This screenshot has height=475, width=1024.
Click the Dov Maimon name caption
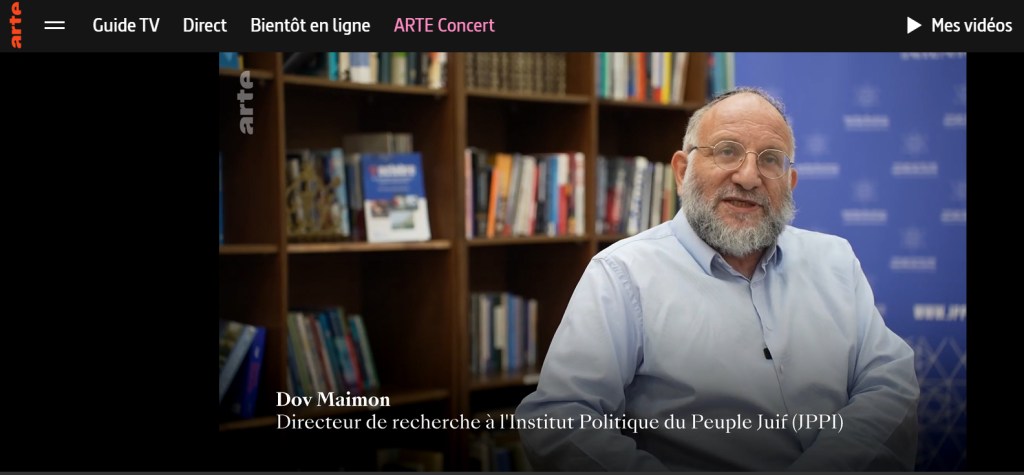click(x=333, y=399)
